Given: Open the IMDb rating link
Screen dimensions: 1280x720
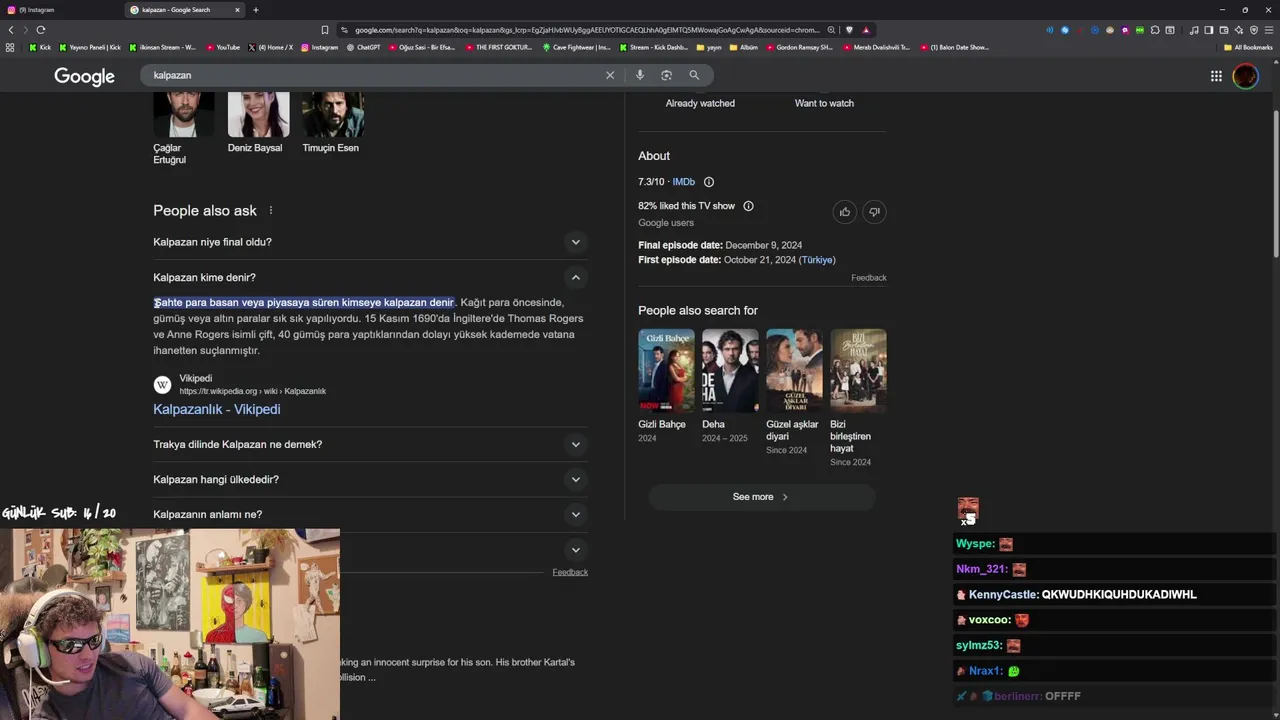Looking at the screenshot, I should 683,182.
